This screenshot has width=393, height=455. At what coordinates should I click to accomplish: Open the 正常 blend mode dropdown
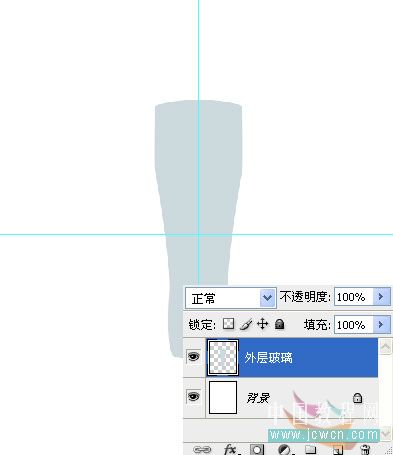(x=231, y=298)
